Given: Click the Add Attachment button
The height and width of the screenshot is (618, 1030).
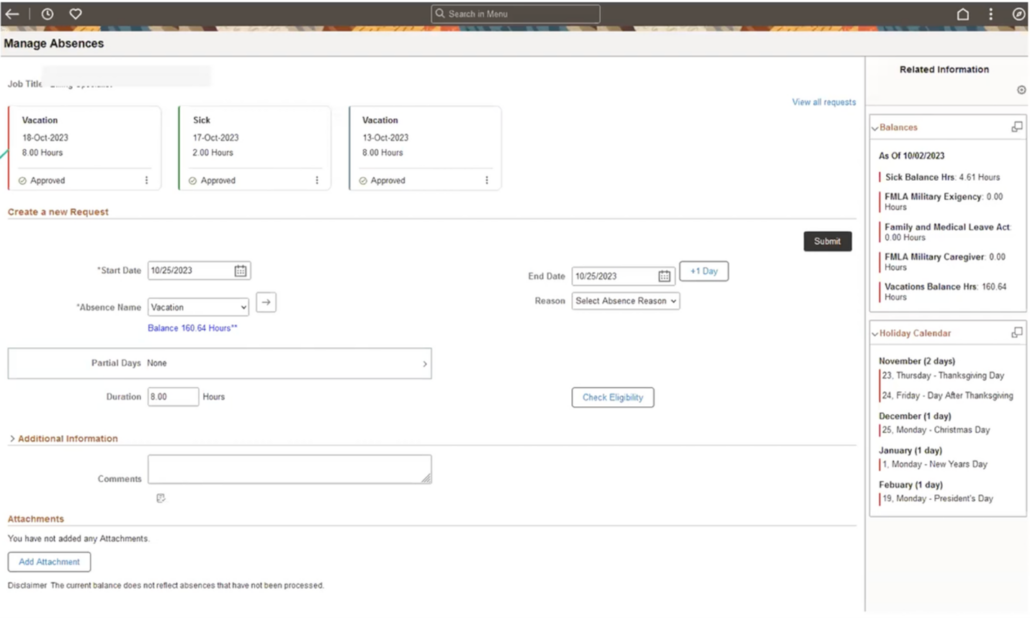Looking at the screenshot, I should [x=48, y=561].
